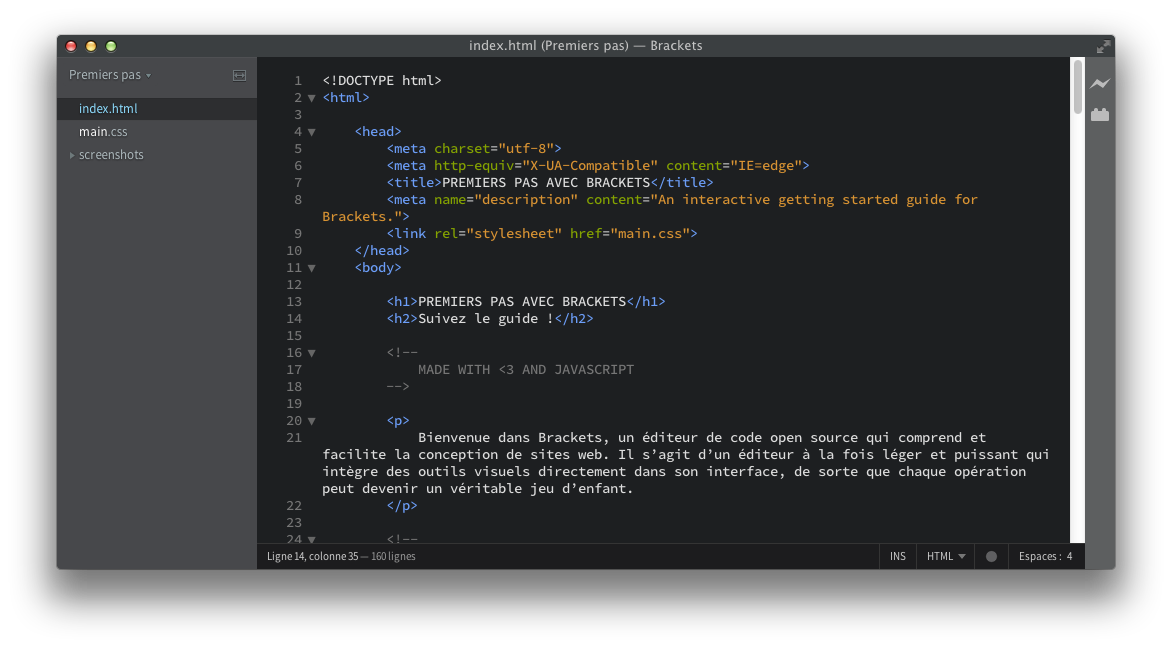Image resolution: width=1172 pixels, height=648 pixels.
Task: Open the Live Preview lightning icon
Action: (1099, 83)
